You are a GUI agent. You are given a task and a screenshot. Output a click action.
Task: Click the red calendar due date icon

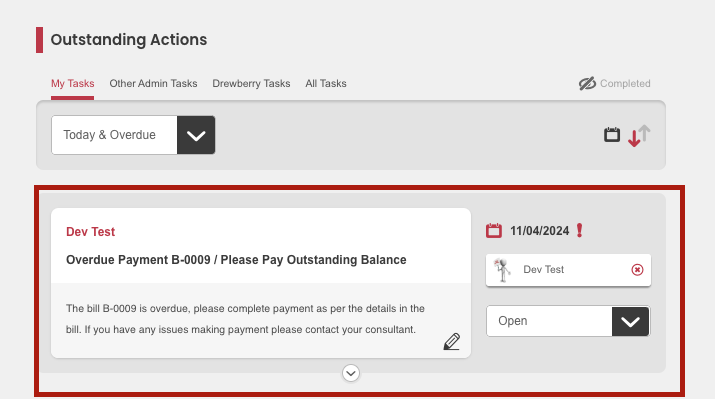[494, 231]
